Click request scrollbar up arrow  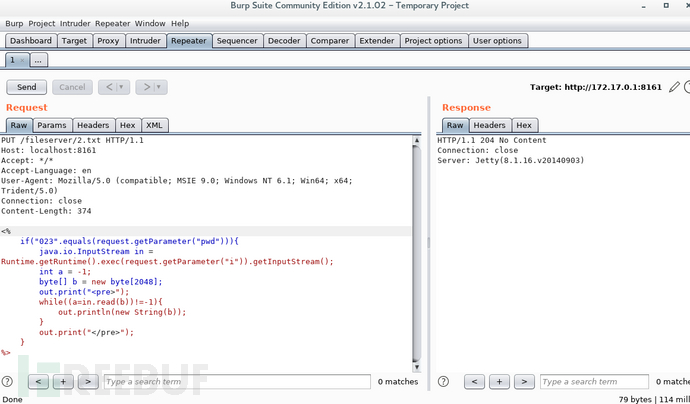(416, 140)
